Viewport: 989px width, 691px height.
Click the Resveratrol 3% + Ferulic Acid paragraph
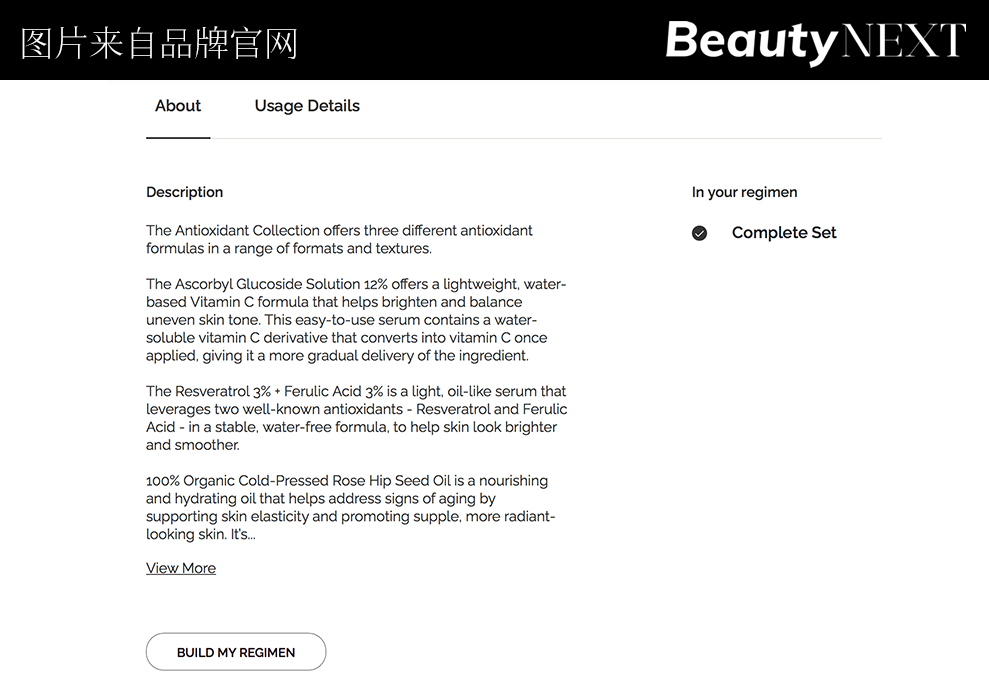(x=356, y=418)
